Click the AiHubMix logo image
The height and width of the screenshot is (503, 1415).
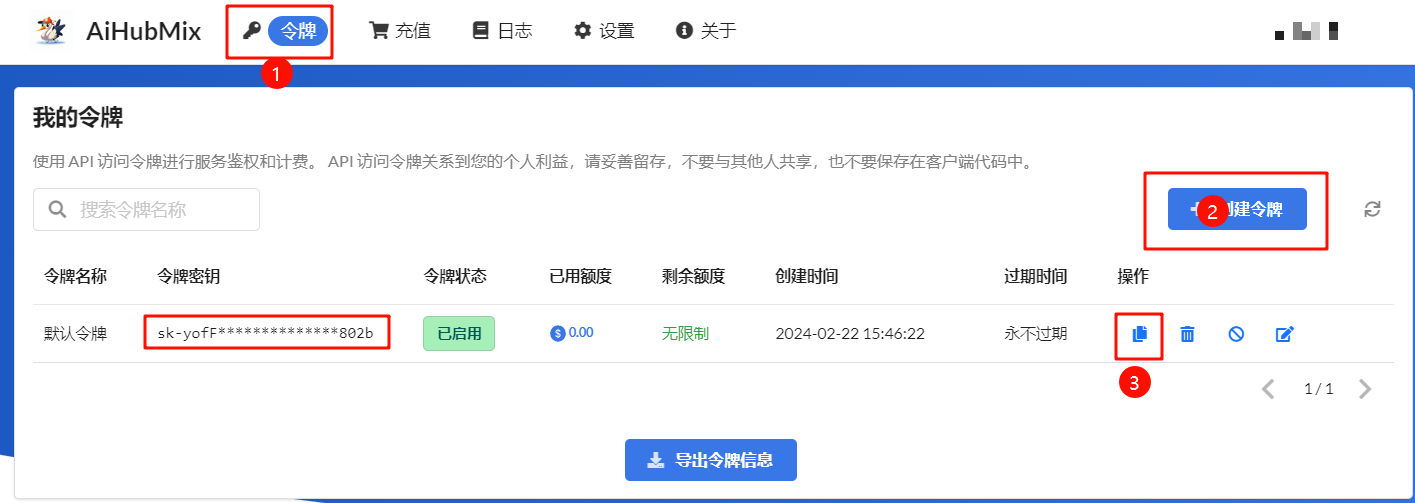click(51, 31)
